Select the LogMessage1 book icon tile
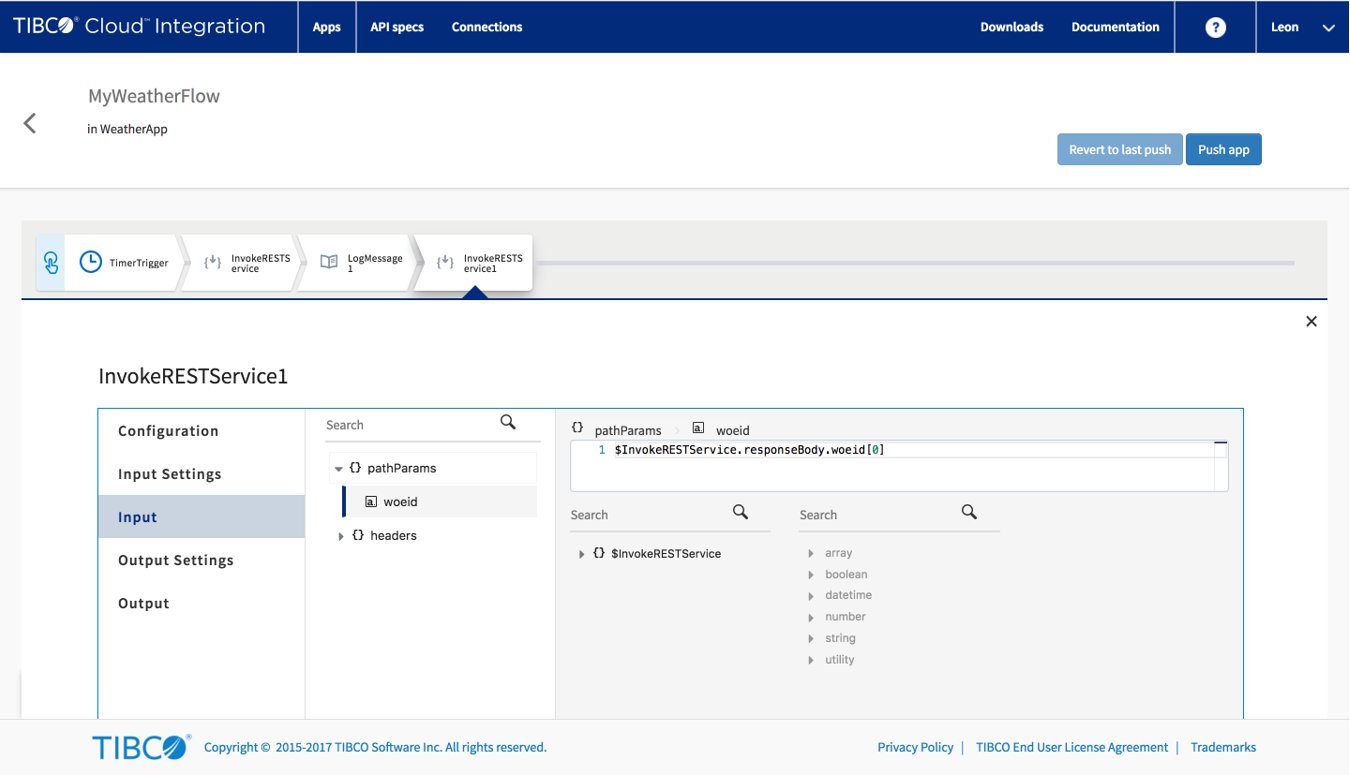The height and width of the screenshot is (775, 1350). 329,262
